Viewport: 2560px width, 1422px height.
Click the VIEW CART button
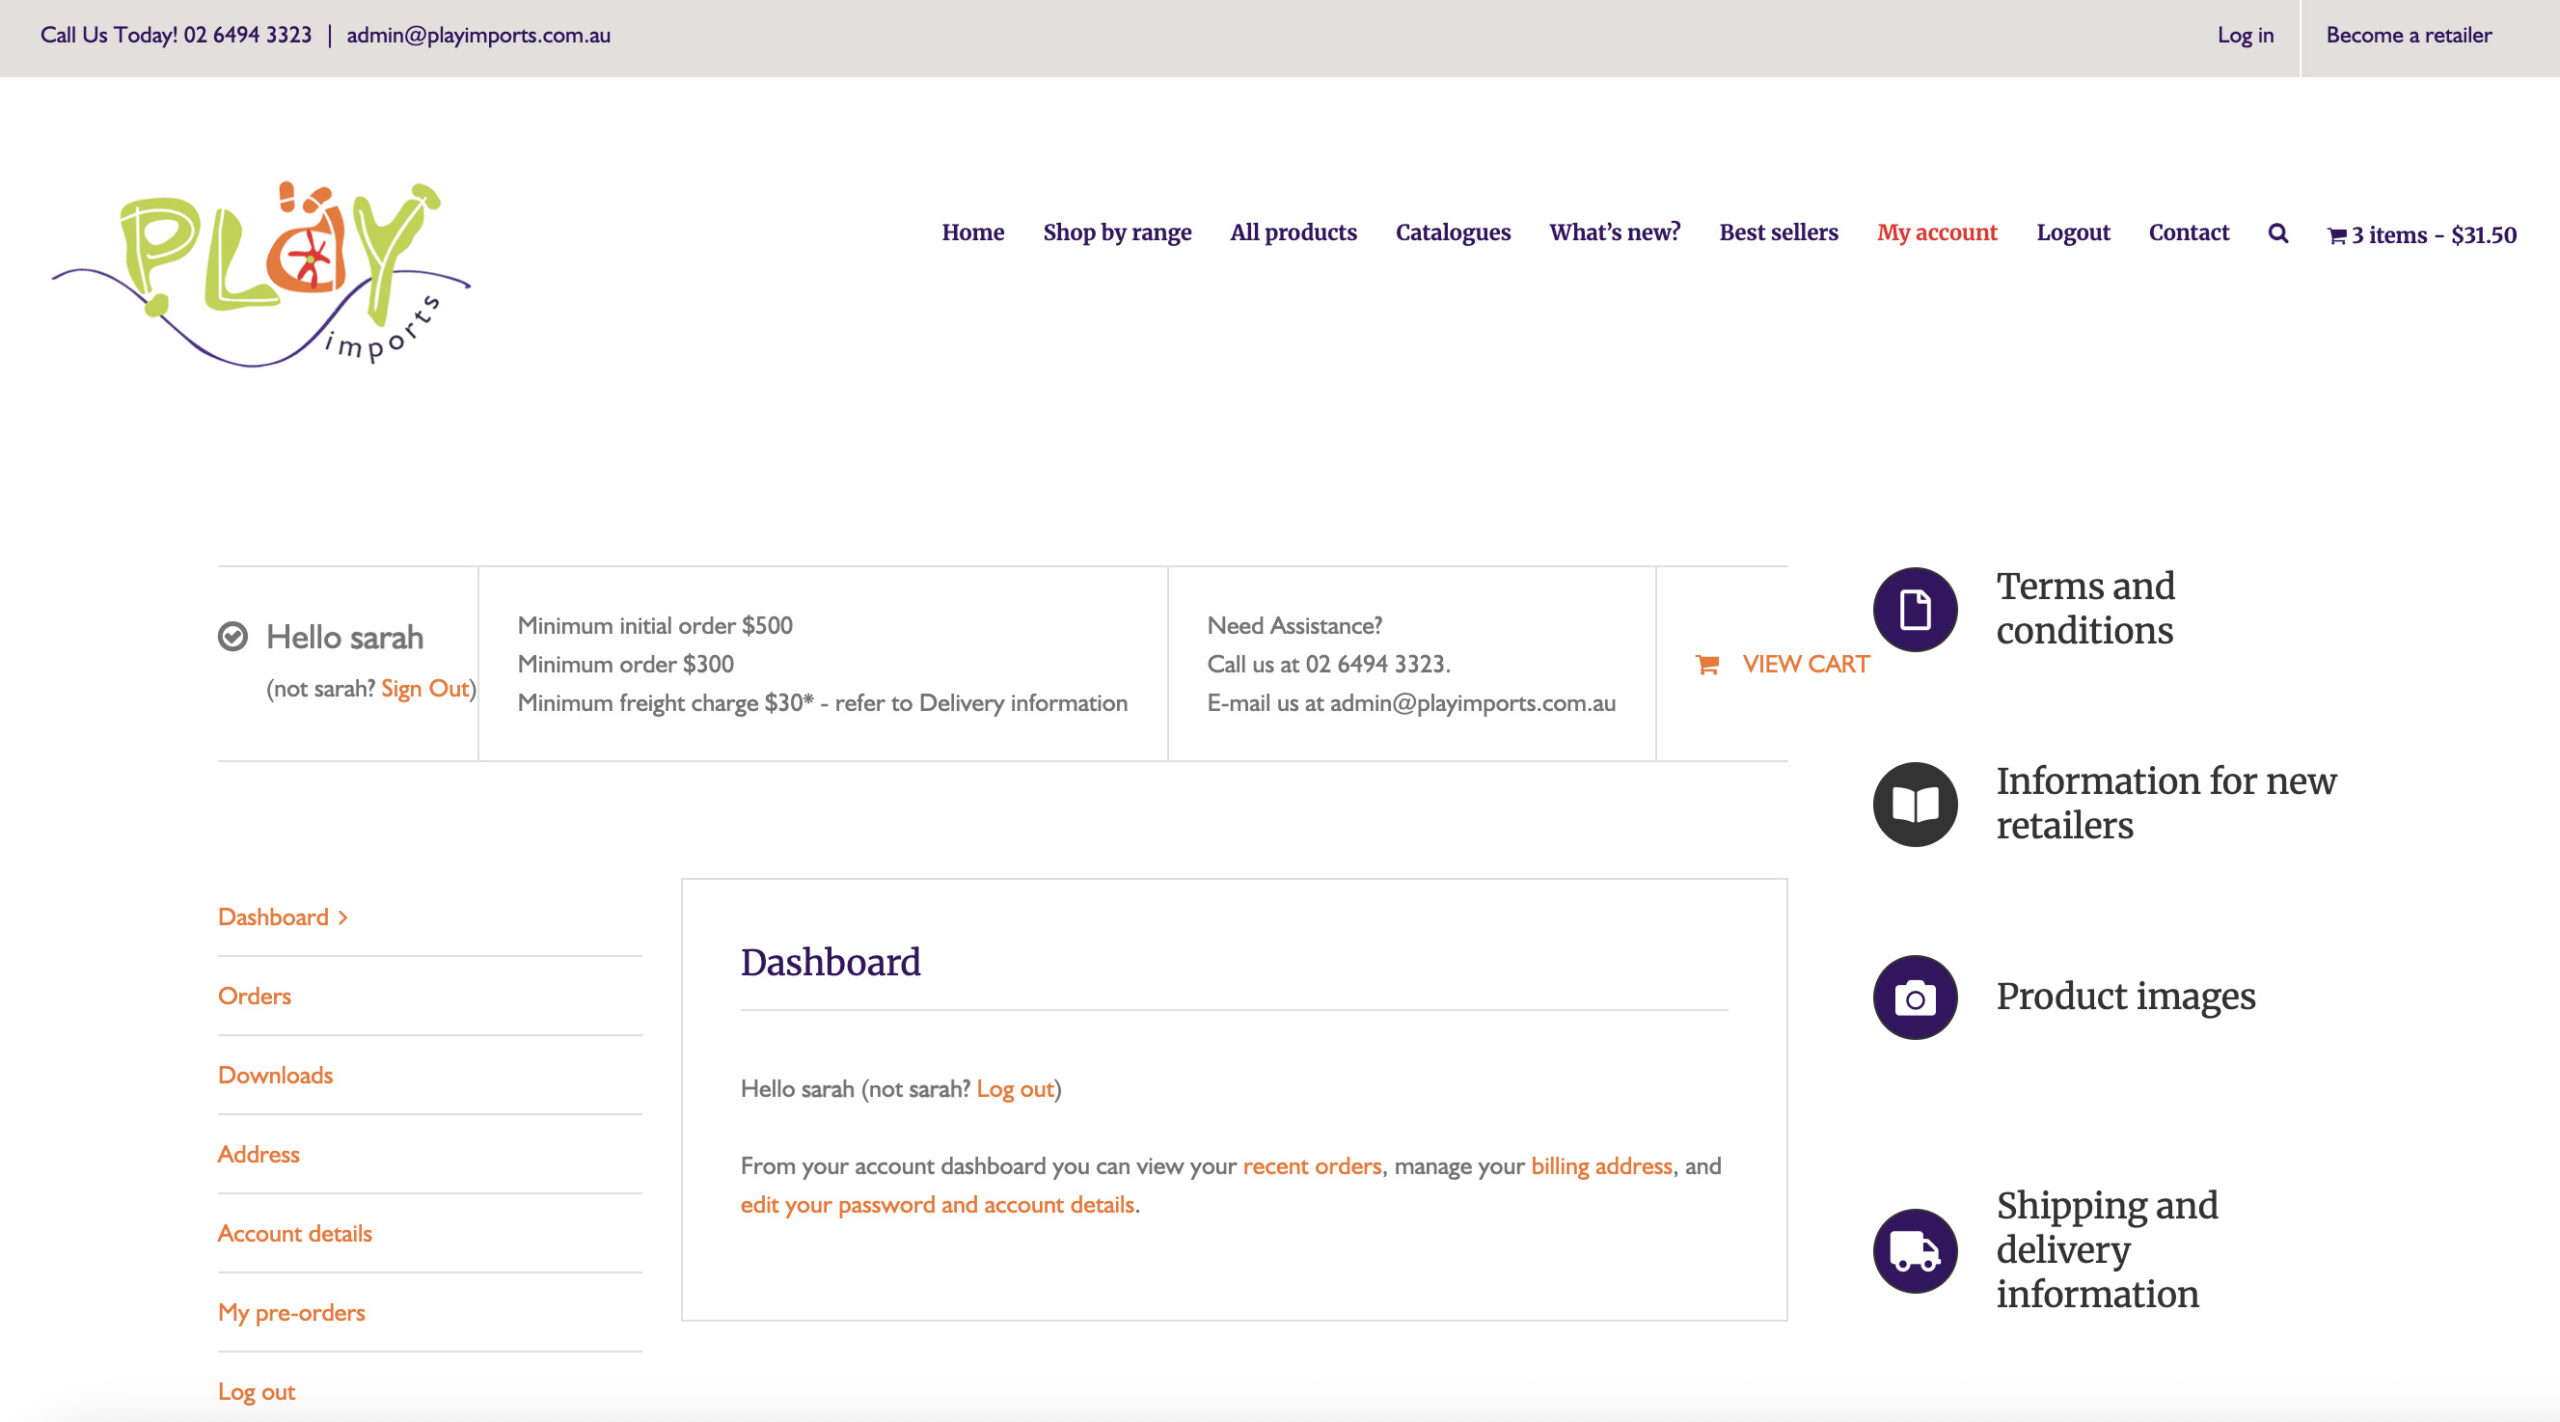point(1805,664)
